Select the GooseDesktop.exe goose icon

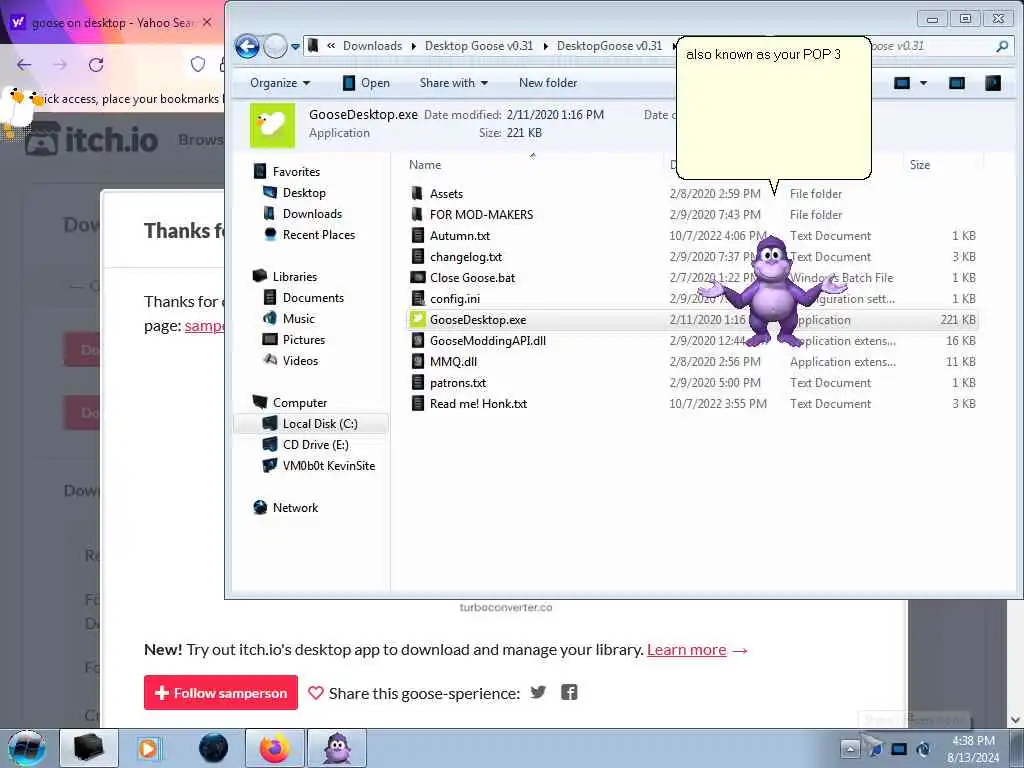417,319
